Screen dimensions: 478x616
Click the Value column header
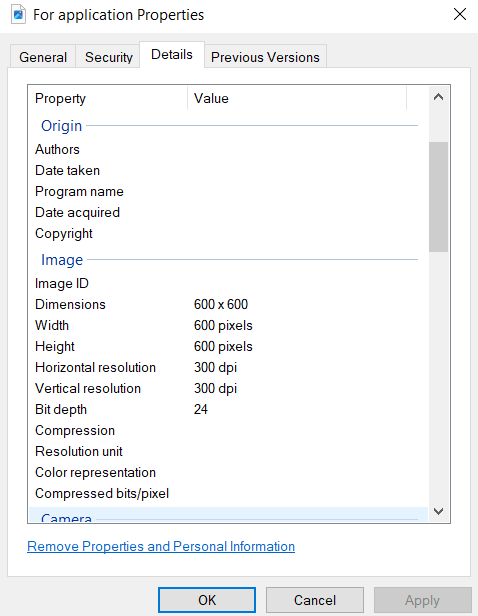coord(297,98)
